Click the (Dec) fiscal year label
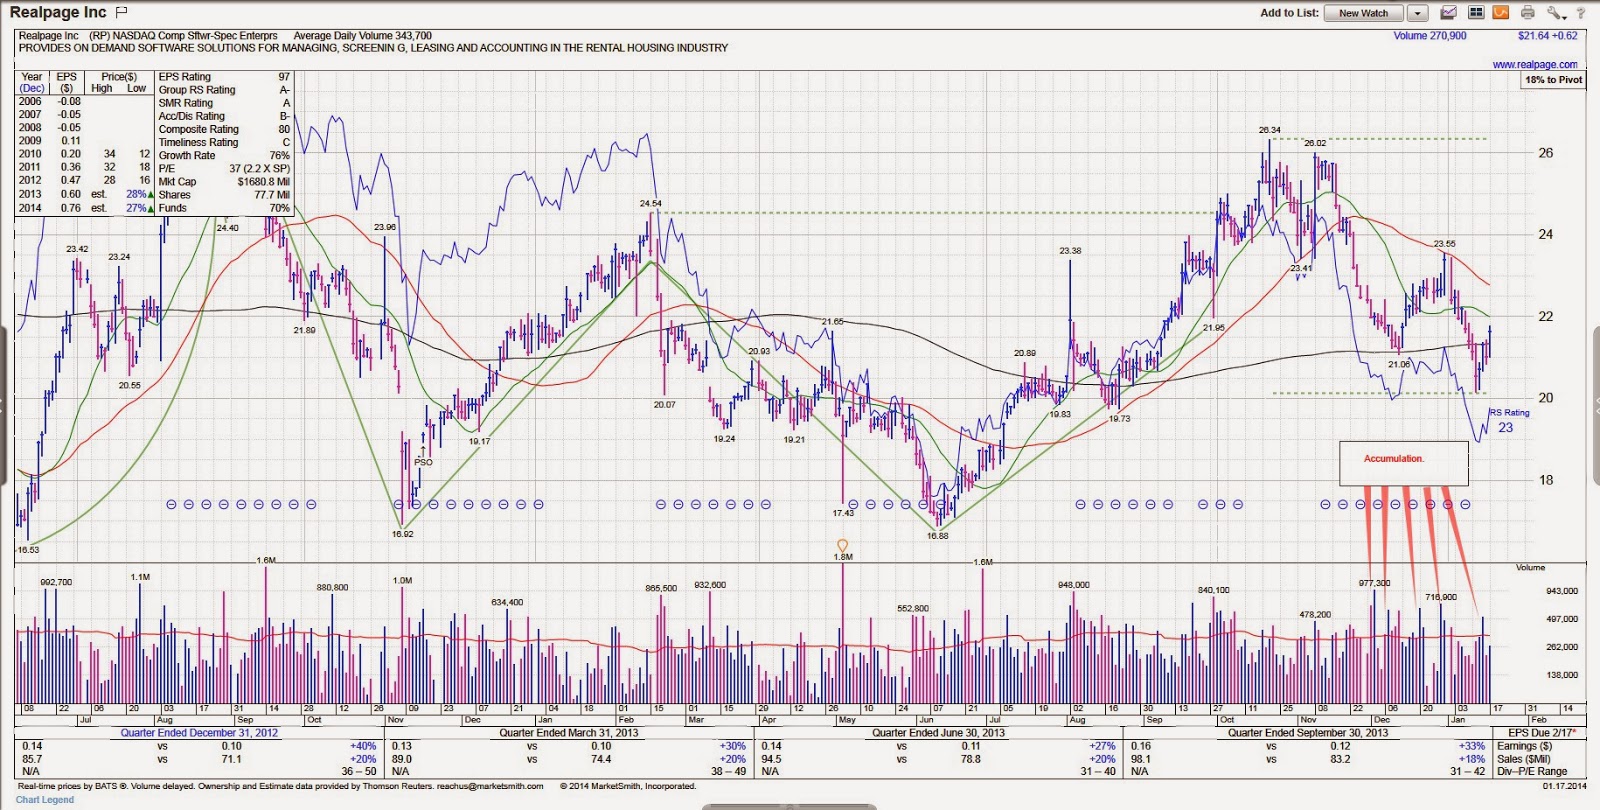Image resolution: width=1600 pixels, height=810 pixels. point(32,88)
